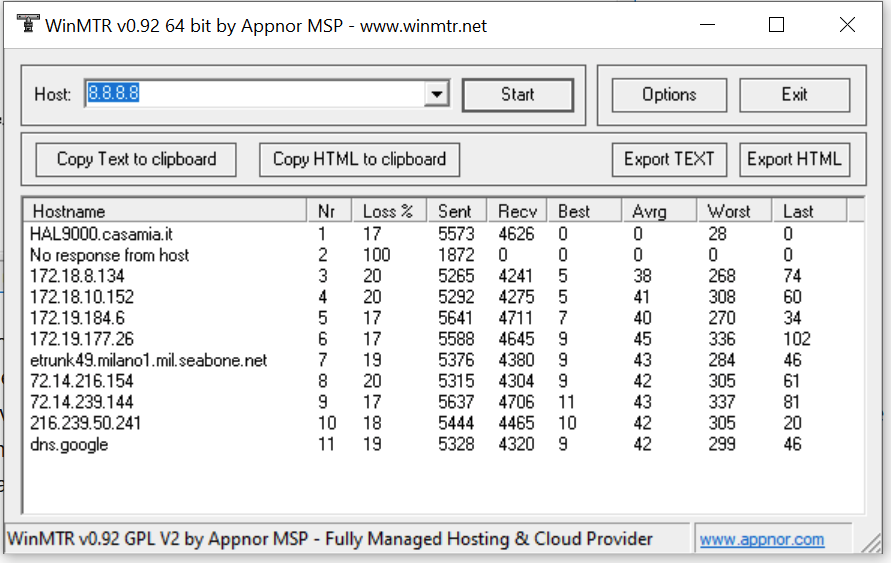Click Last value 74 for 172.18.8.134
891x563 pixels.
792,276
